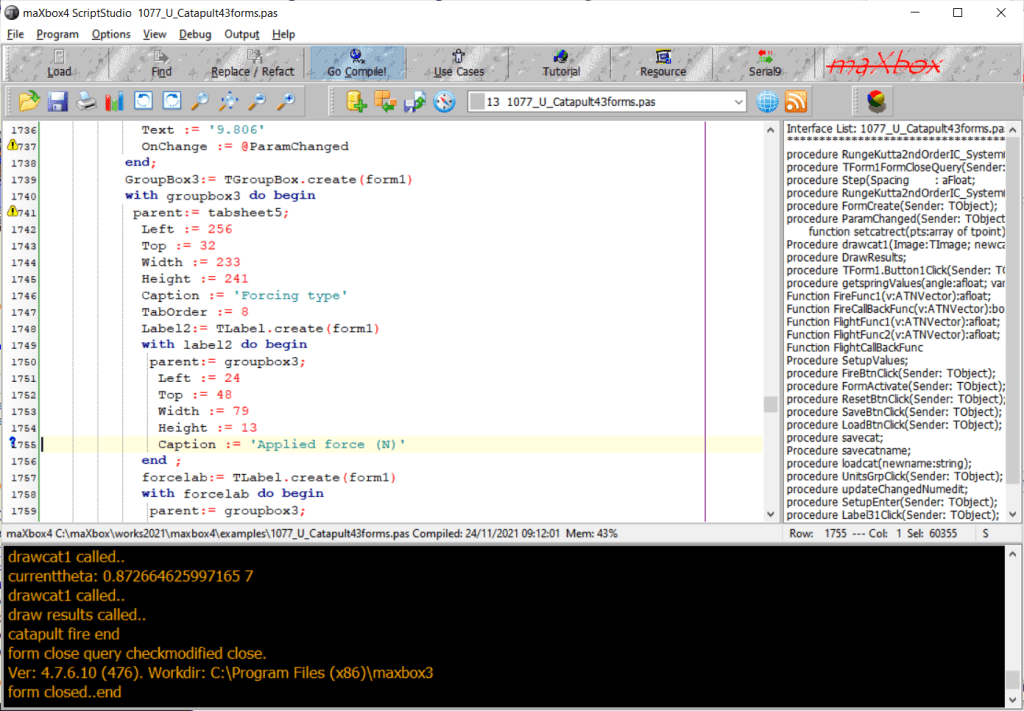This screenshot has width=1024, height=711.
Task: Click the save floppy disk icon
Action: (x=57, y=101)
